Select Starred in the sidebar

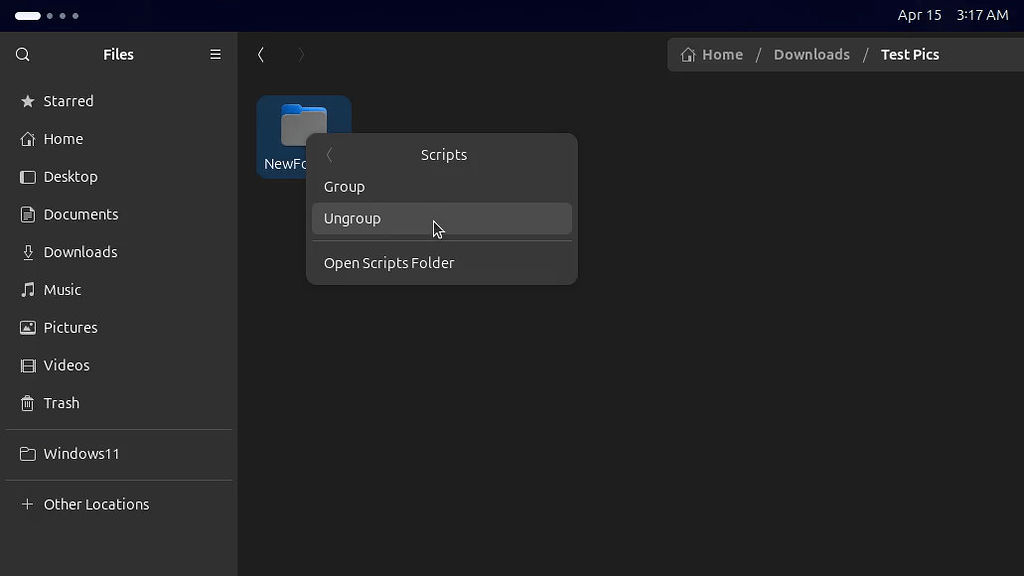(x=69, y=101)
